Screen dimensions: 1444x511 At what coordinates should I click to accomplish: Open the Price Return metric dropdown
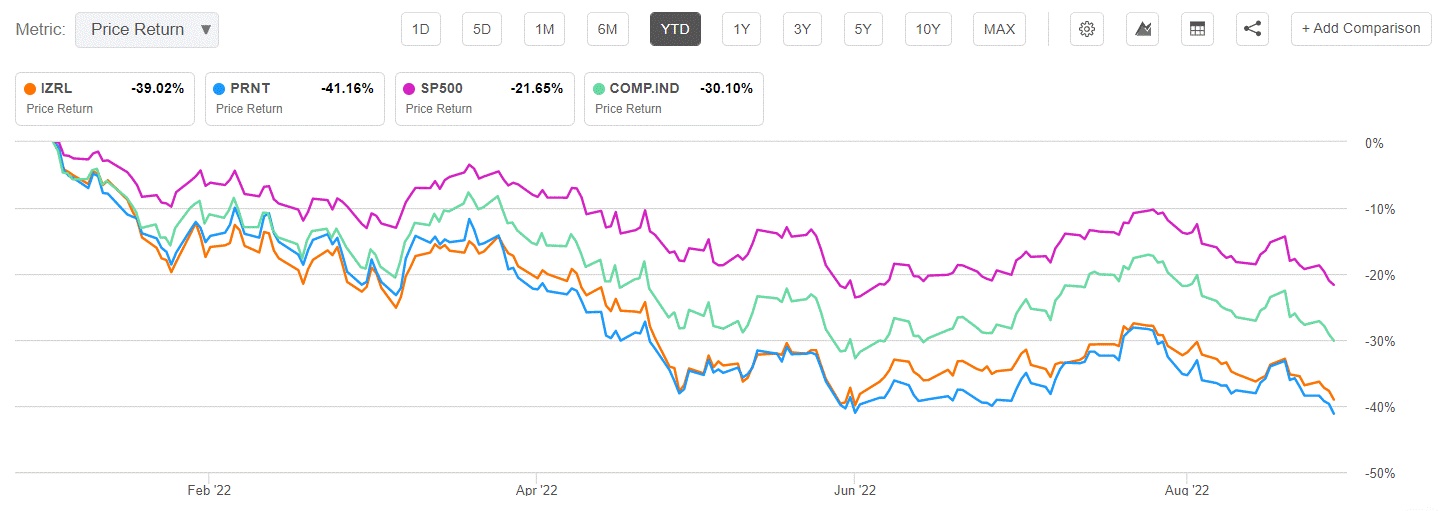point(146,29)
